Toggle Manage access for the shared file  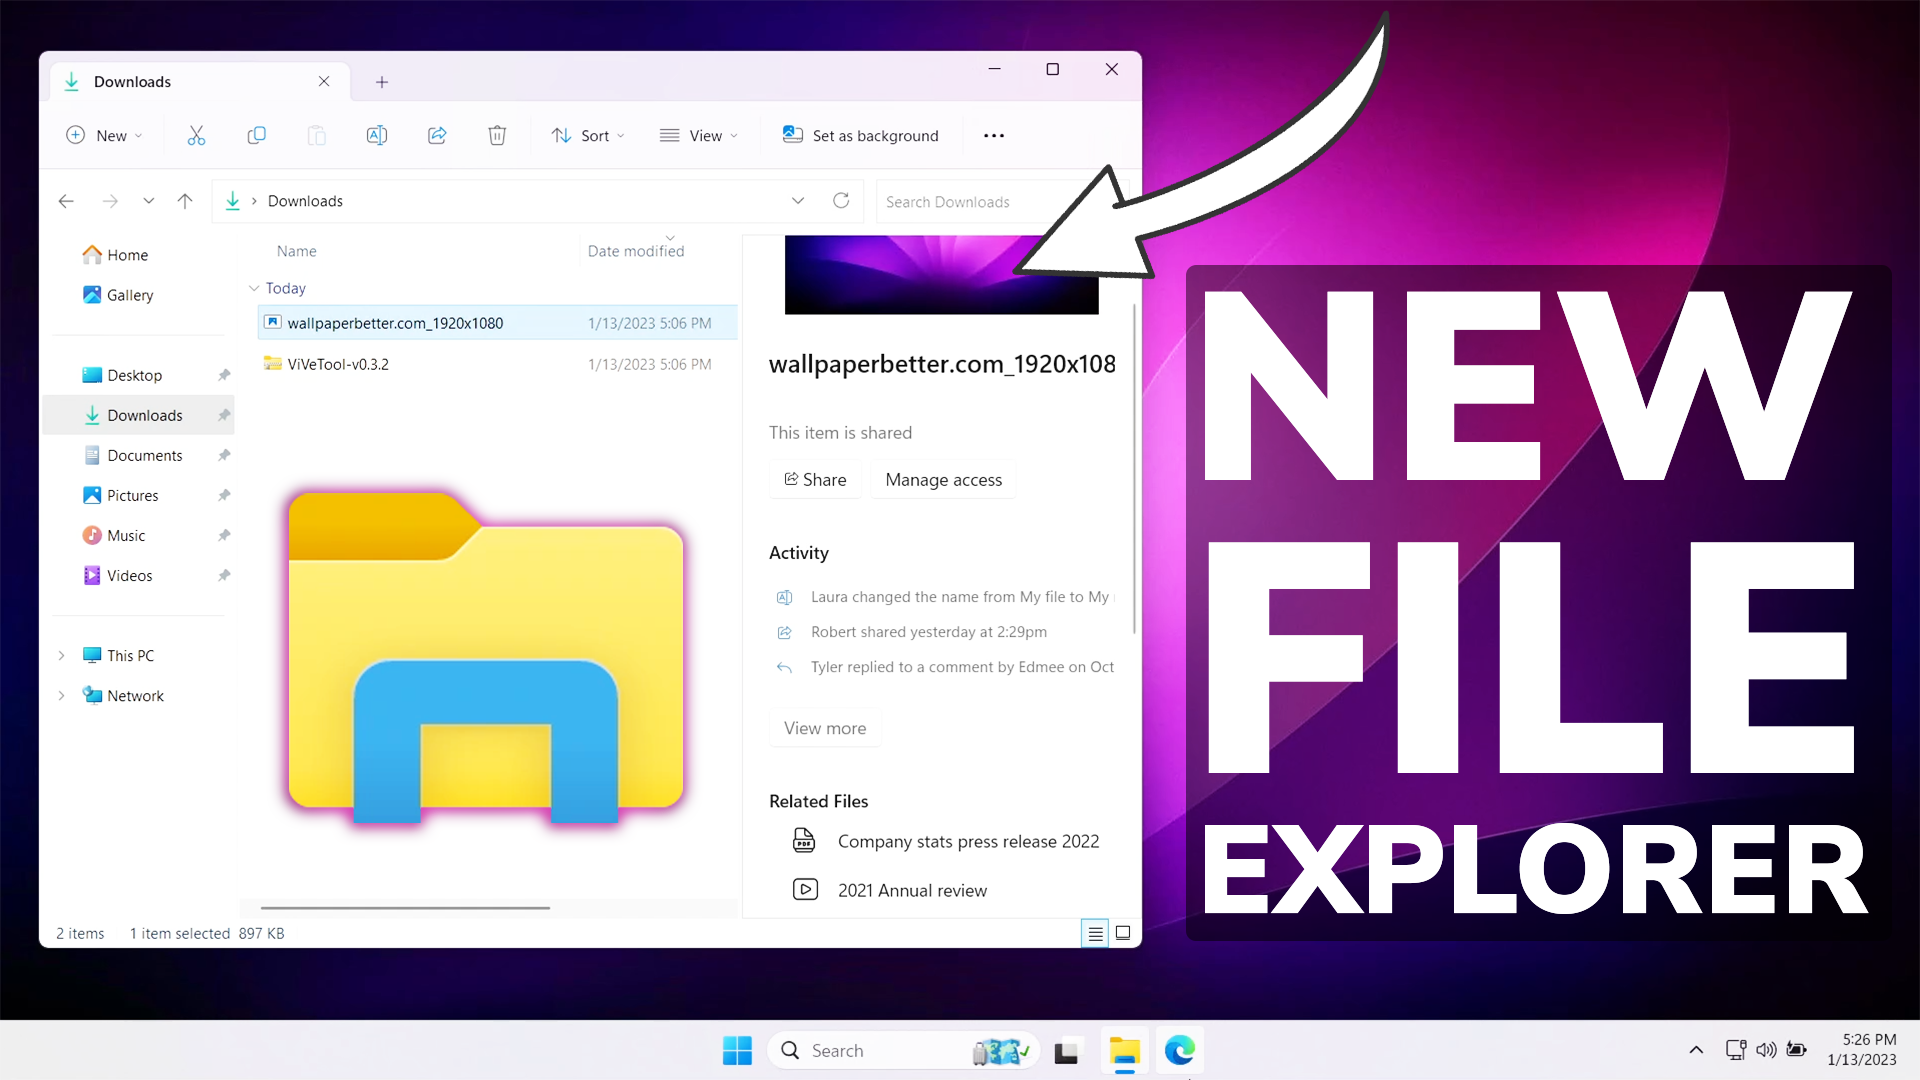(943, 479)
